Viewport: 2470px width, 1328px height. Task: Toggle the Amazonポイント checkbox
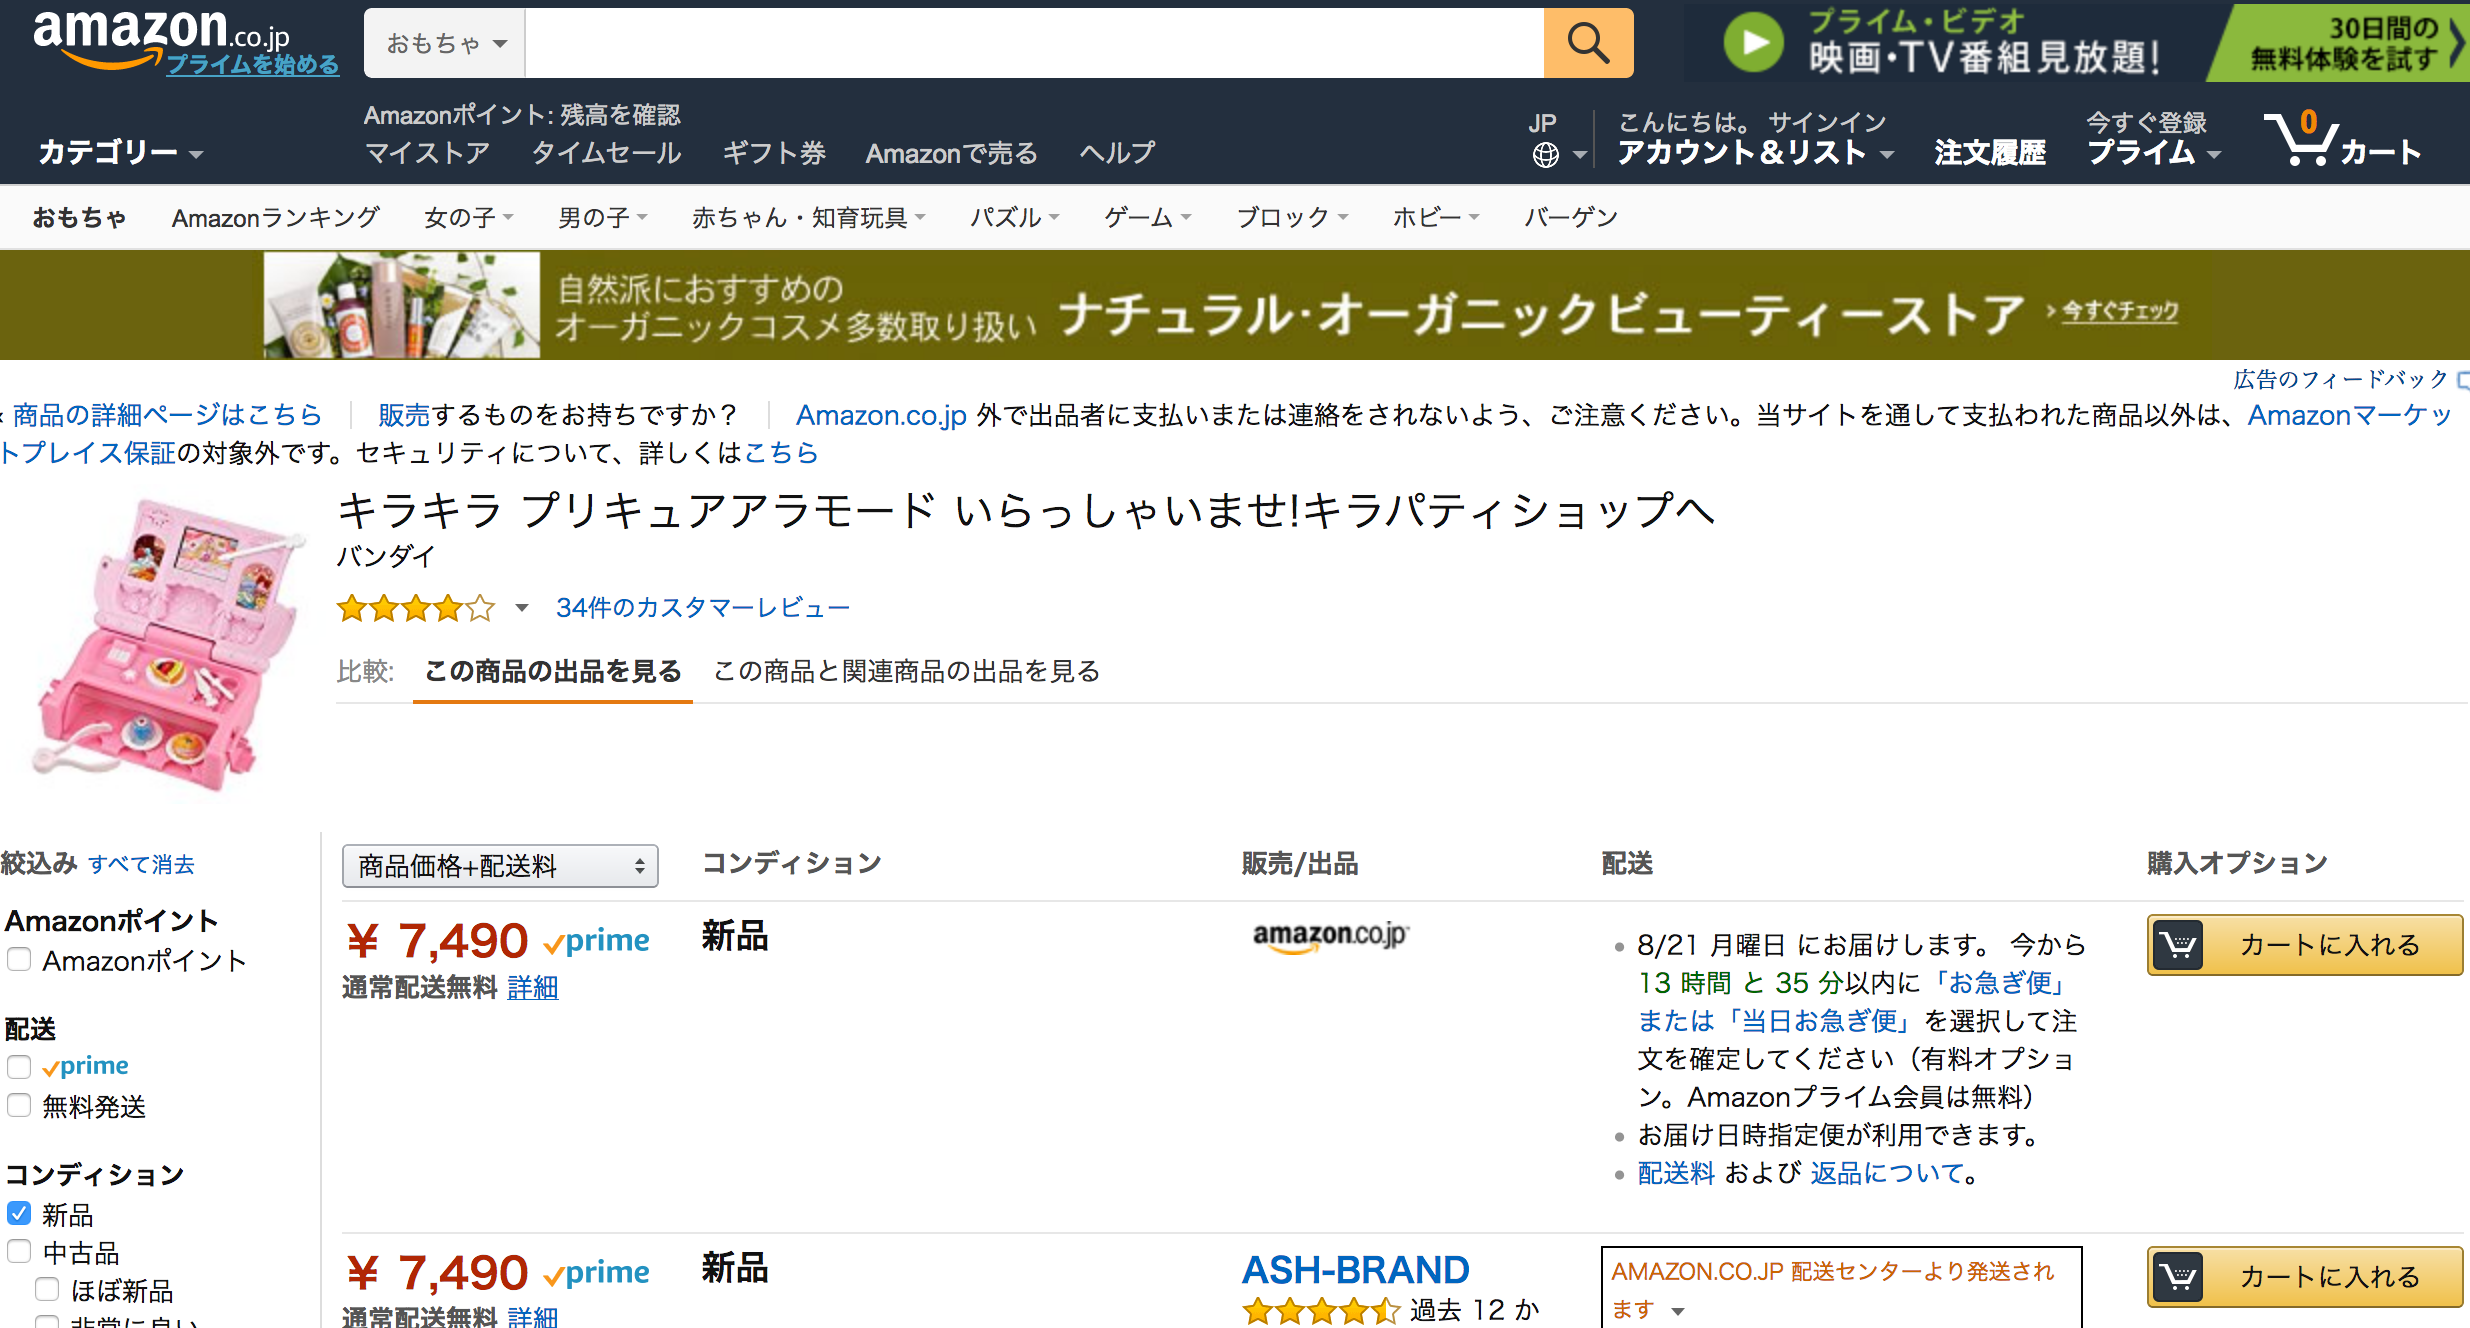19,960
